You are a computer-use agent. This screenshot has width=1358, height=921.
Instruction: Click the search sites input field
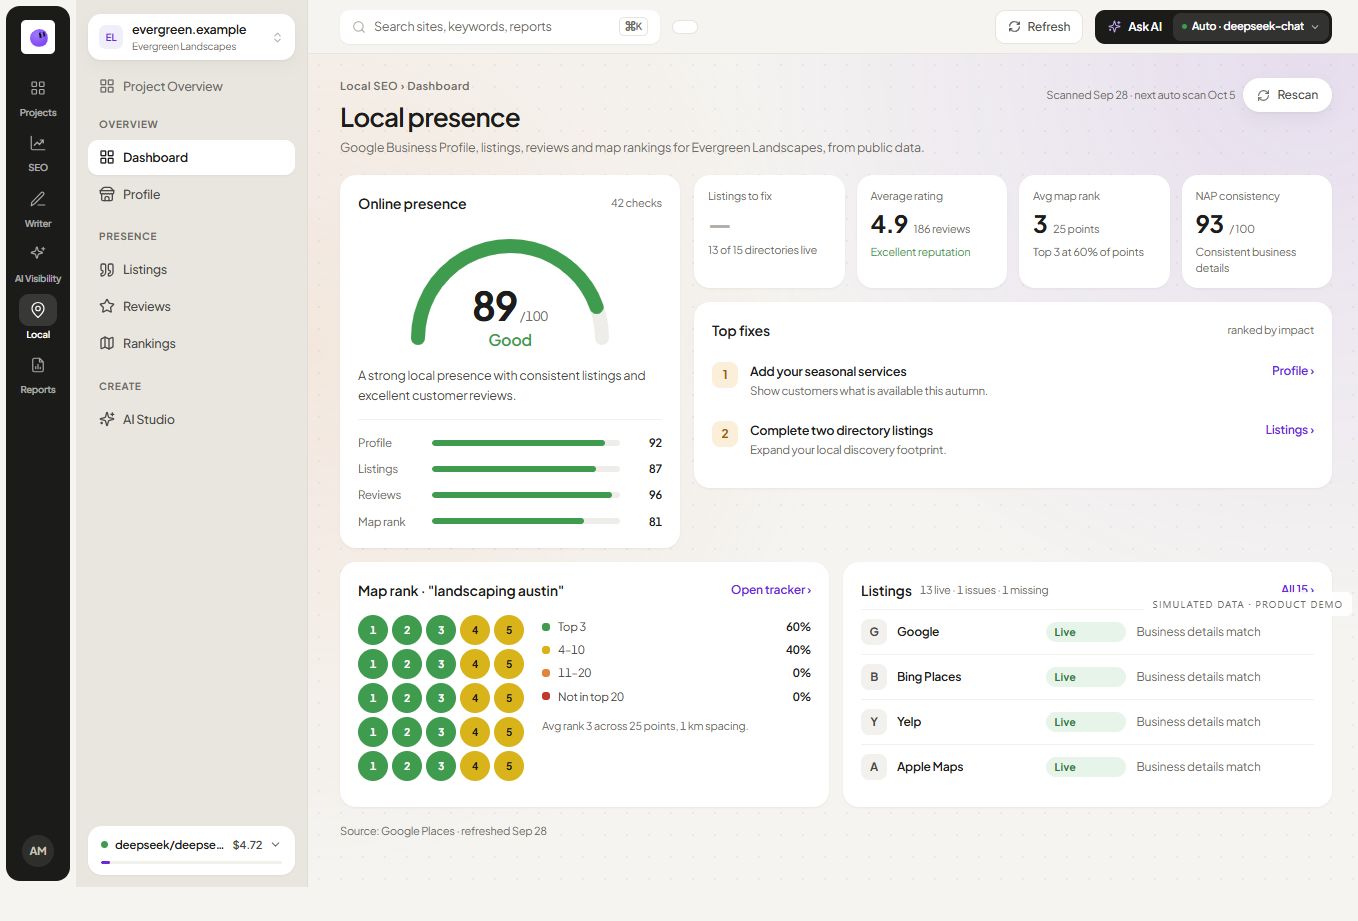pyautogui.click(x=500, y=27)
